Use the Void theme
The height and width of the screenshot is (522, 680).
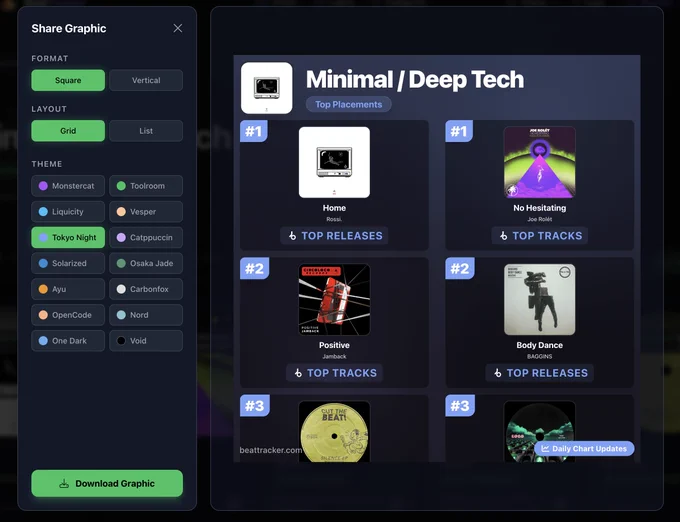pos(146,341)
